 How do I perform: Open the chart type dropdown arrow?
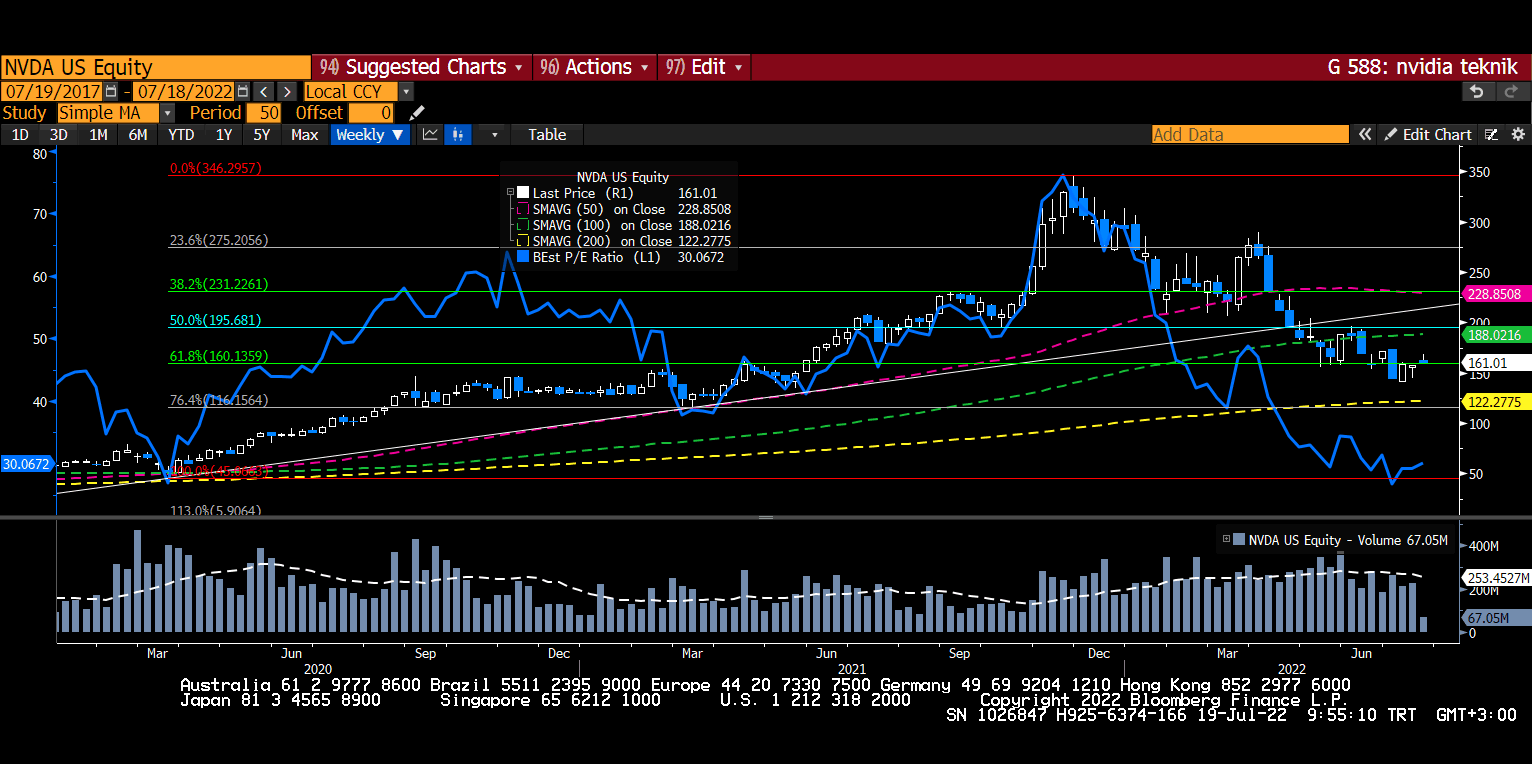(x=493, y=134)
